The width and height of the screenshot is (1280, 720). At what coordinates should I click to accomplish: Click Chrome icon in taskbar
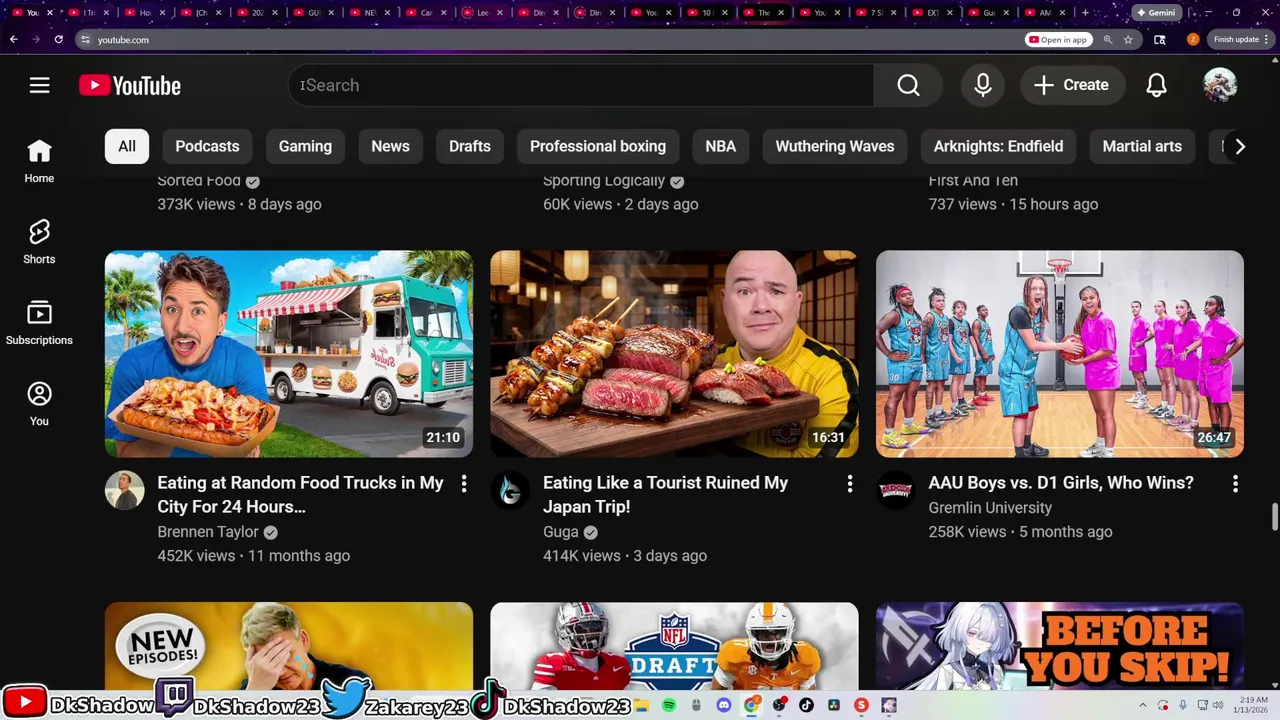tap(751, 705)
